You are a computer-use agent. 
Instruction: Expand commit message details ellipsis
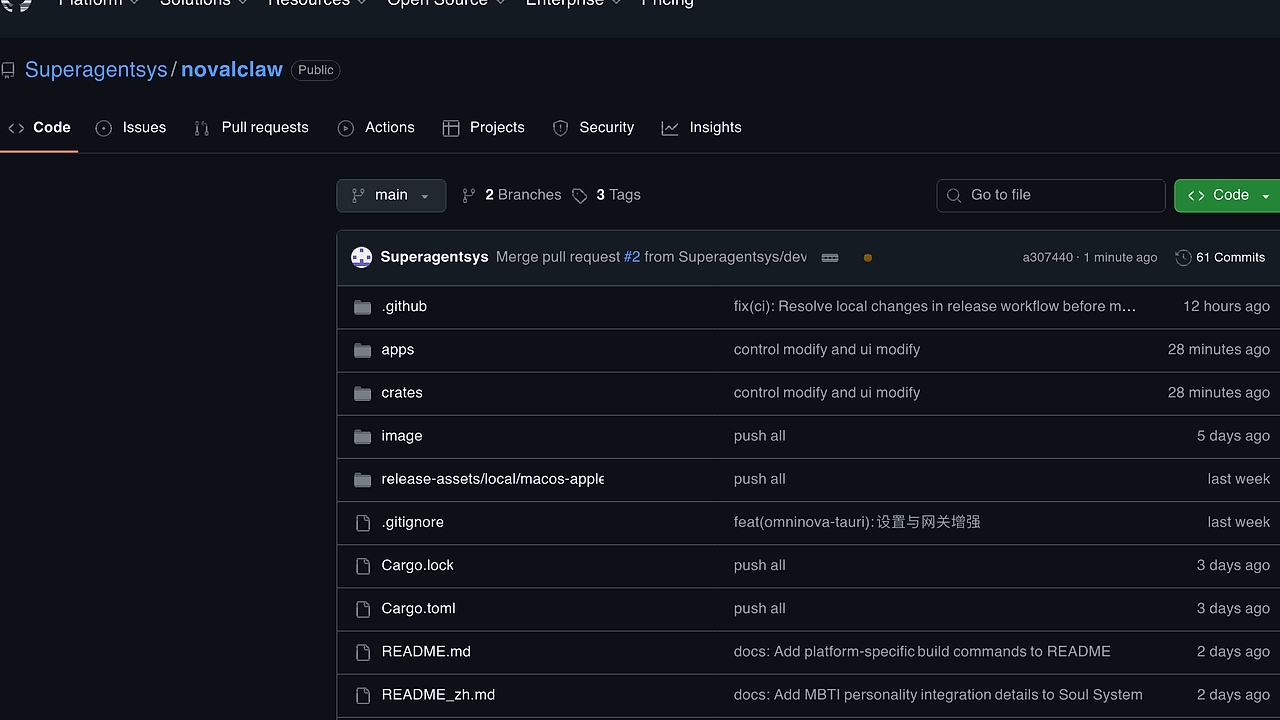[x=830, y=258]
